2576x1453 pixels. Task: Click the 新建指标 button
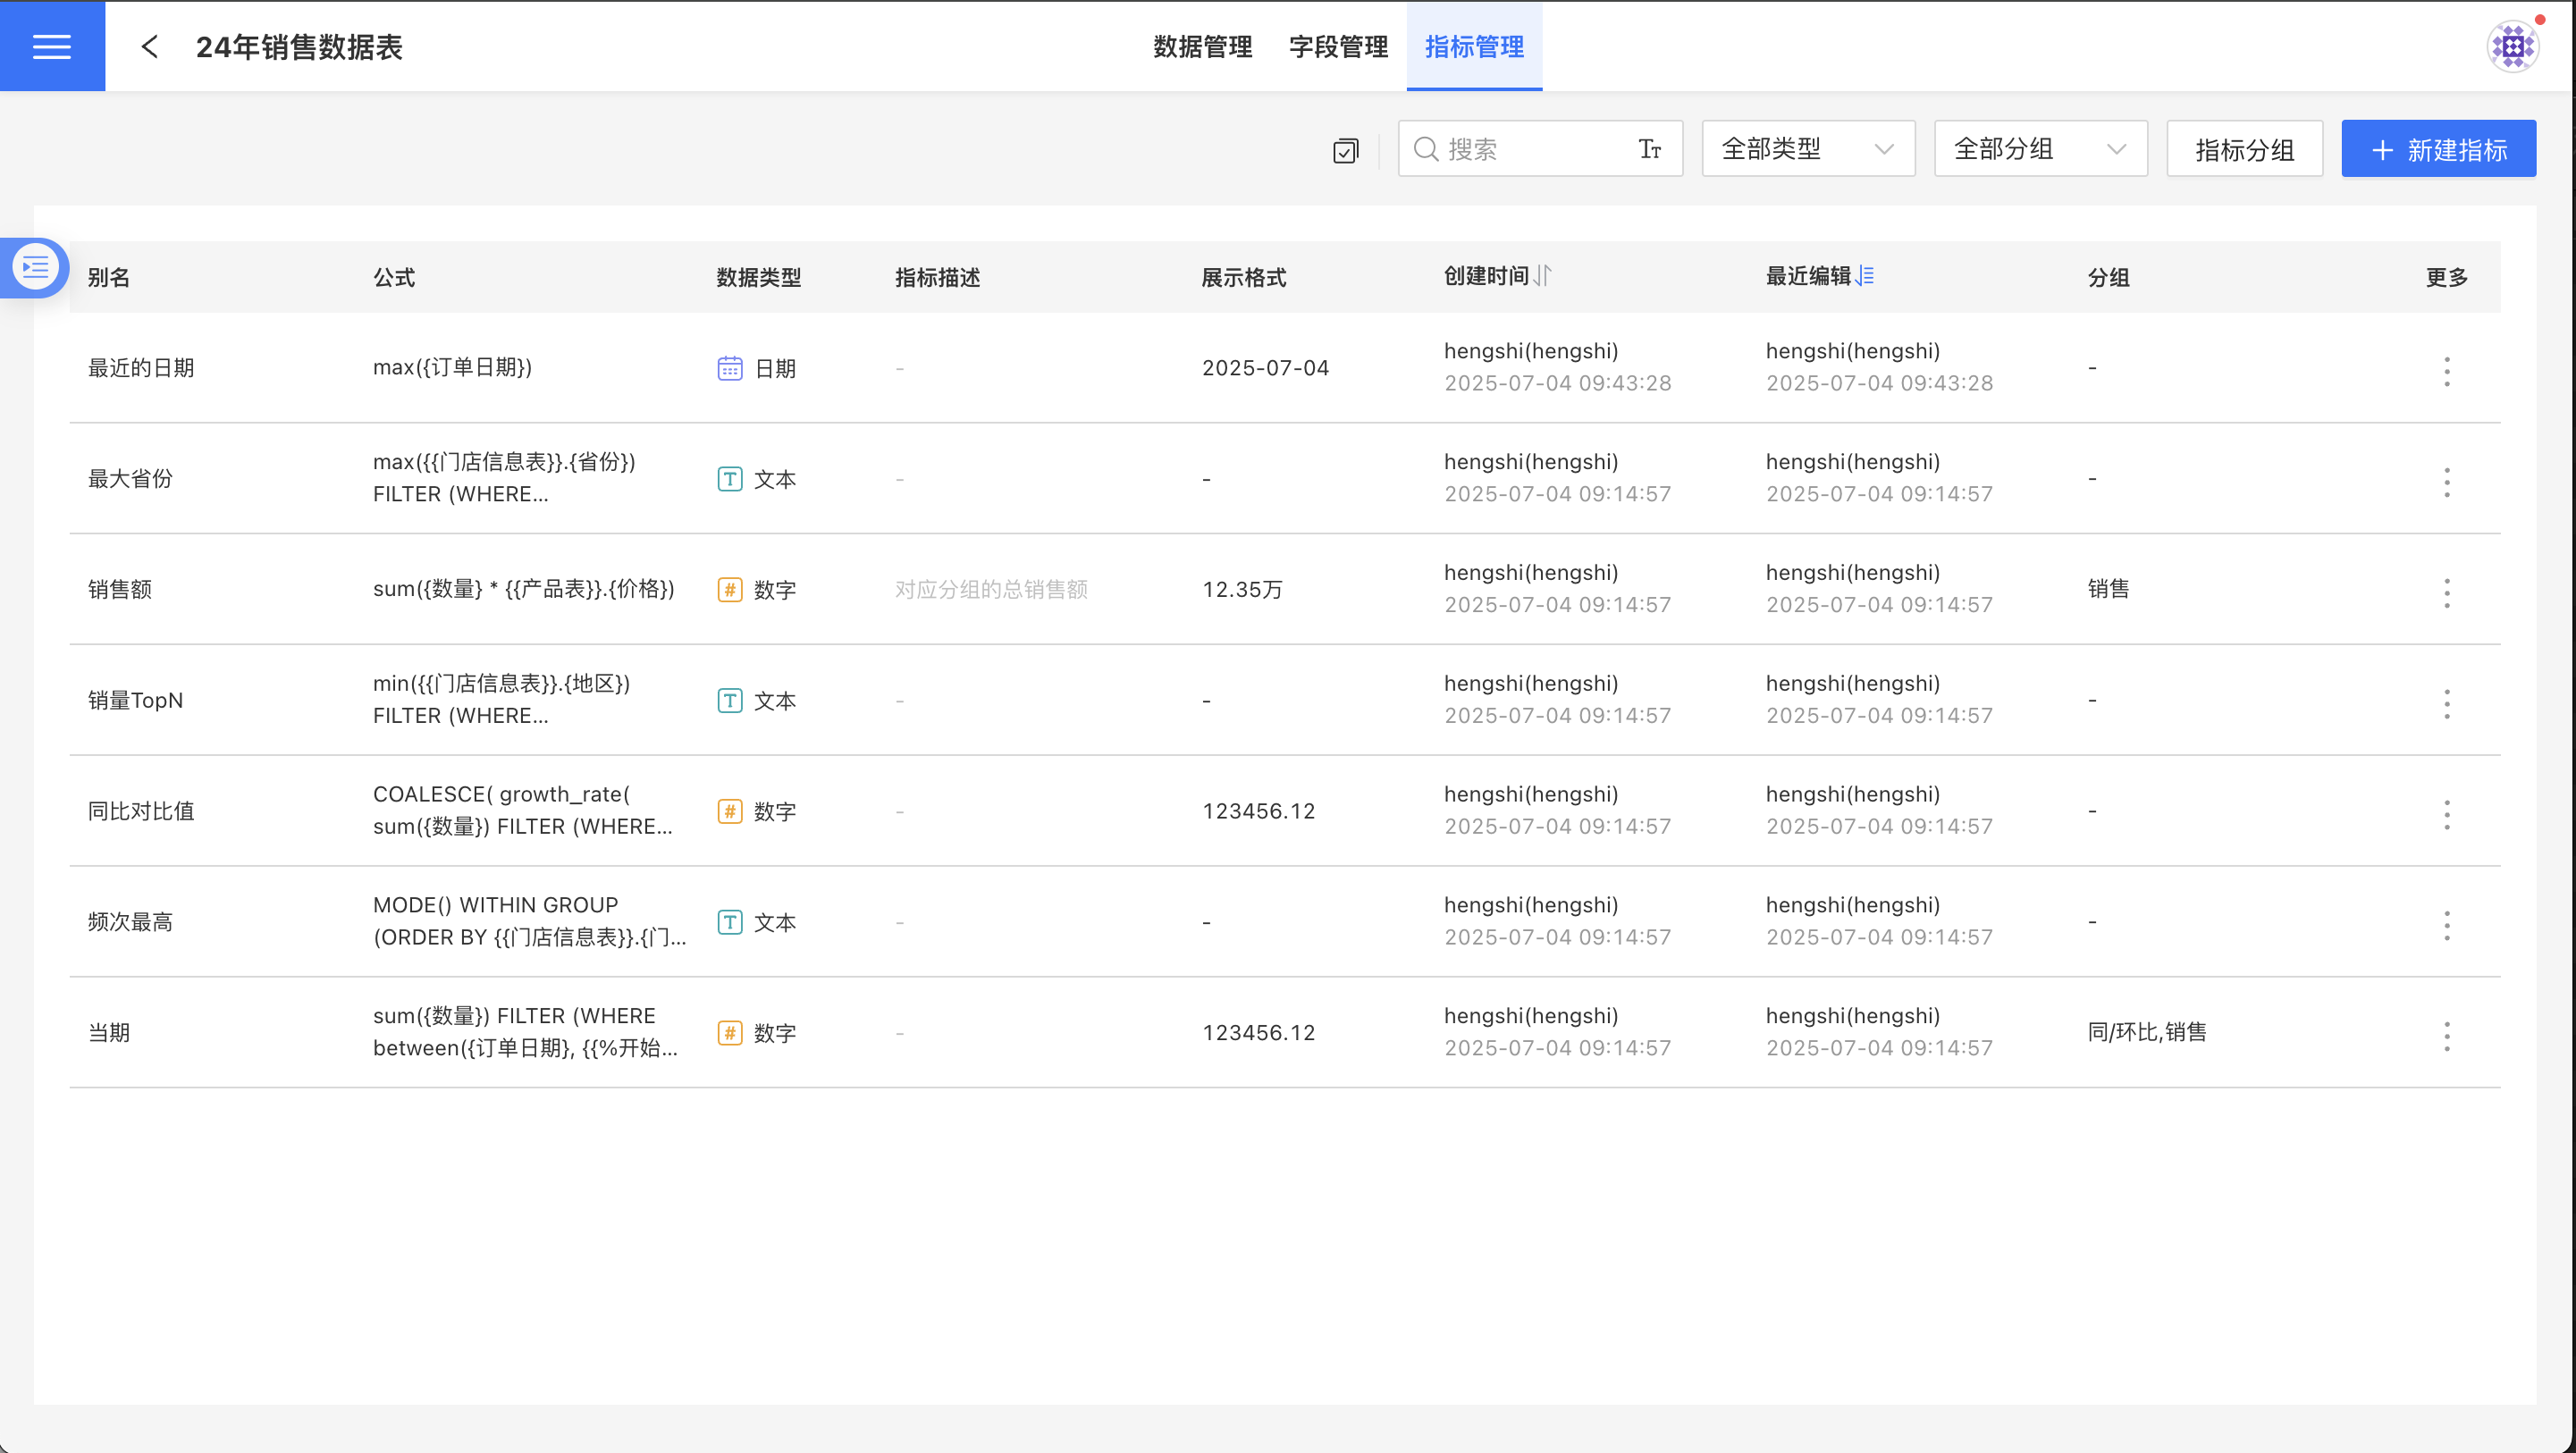point(2438,149)
